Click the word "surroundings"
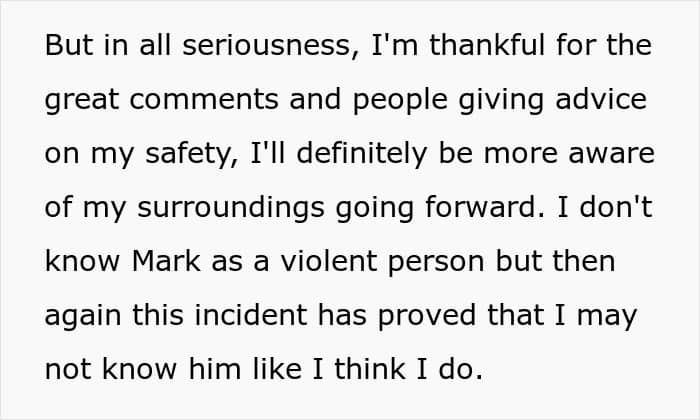 tap(242, 208)
